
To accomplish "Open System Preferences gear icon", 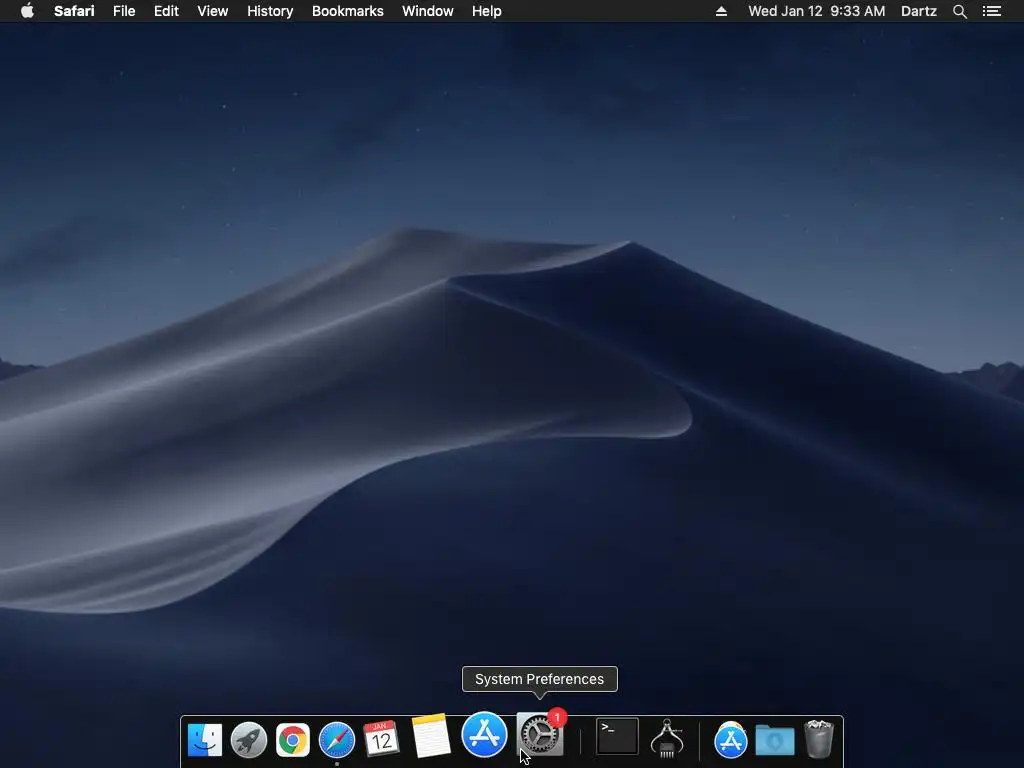I will click(x=539, y=735).
